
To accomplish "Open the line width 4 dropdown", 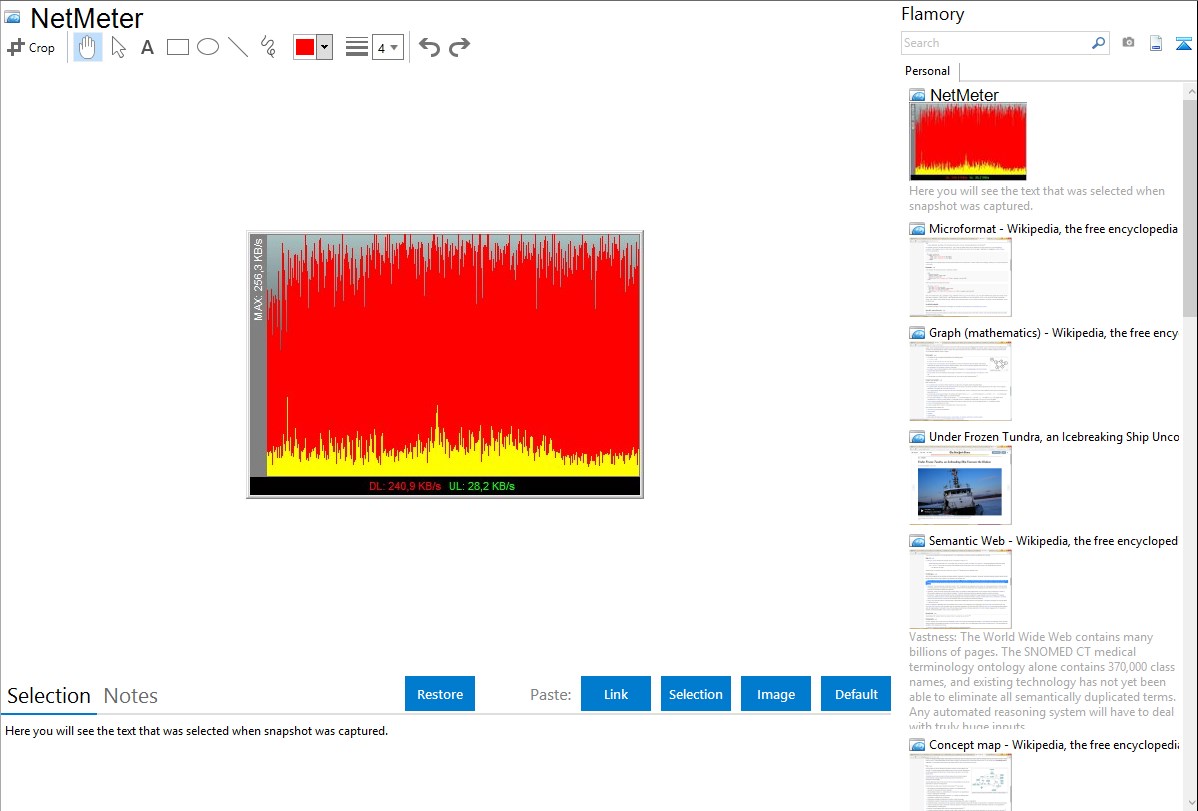I will coord(388,47).
